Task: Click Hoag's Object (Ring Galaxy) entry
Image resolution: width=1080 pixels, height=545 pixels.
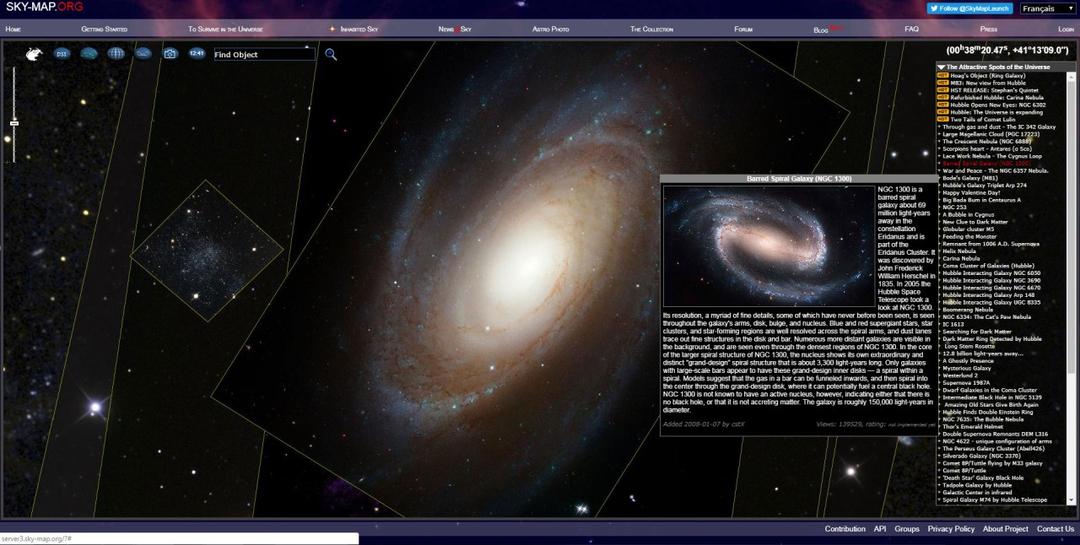Action: coord(987,76)
